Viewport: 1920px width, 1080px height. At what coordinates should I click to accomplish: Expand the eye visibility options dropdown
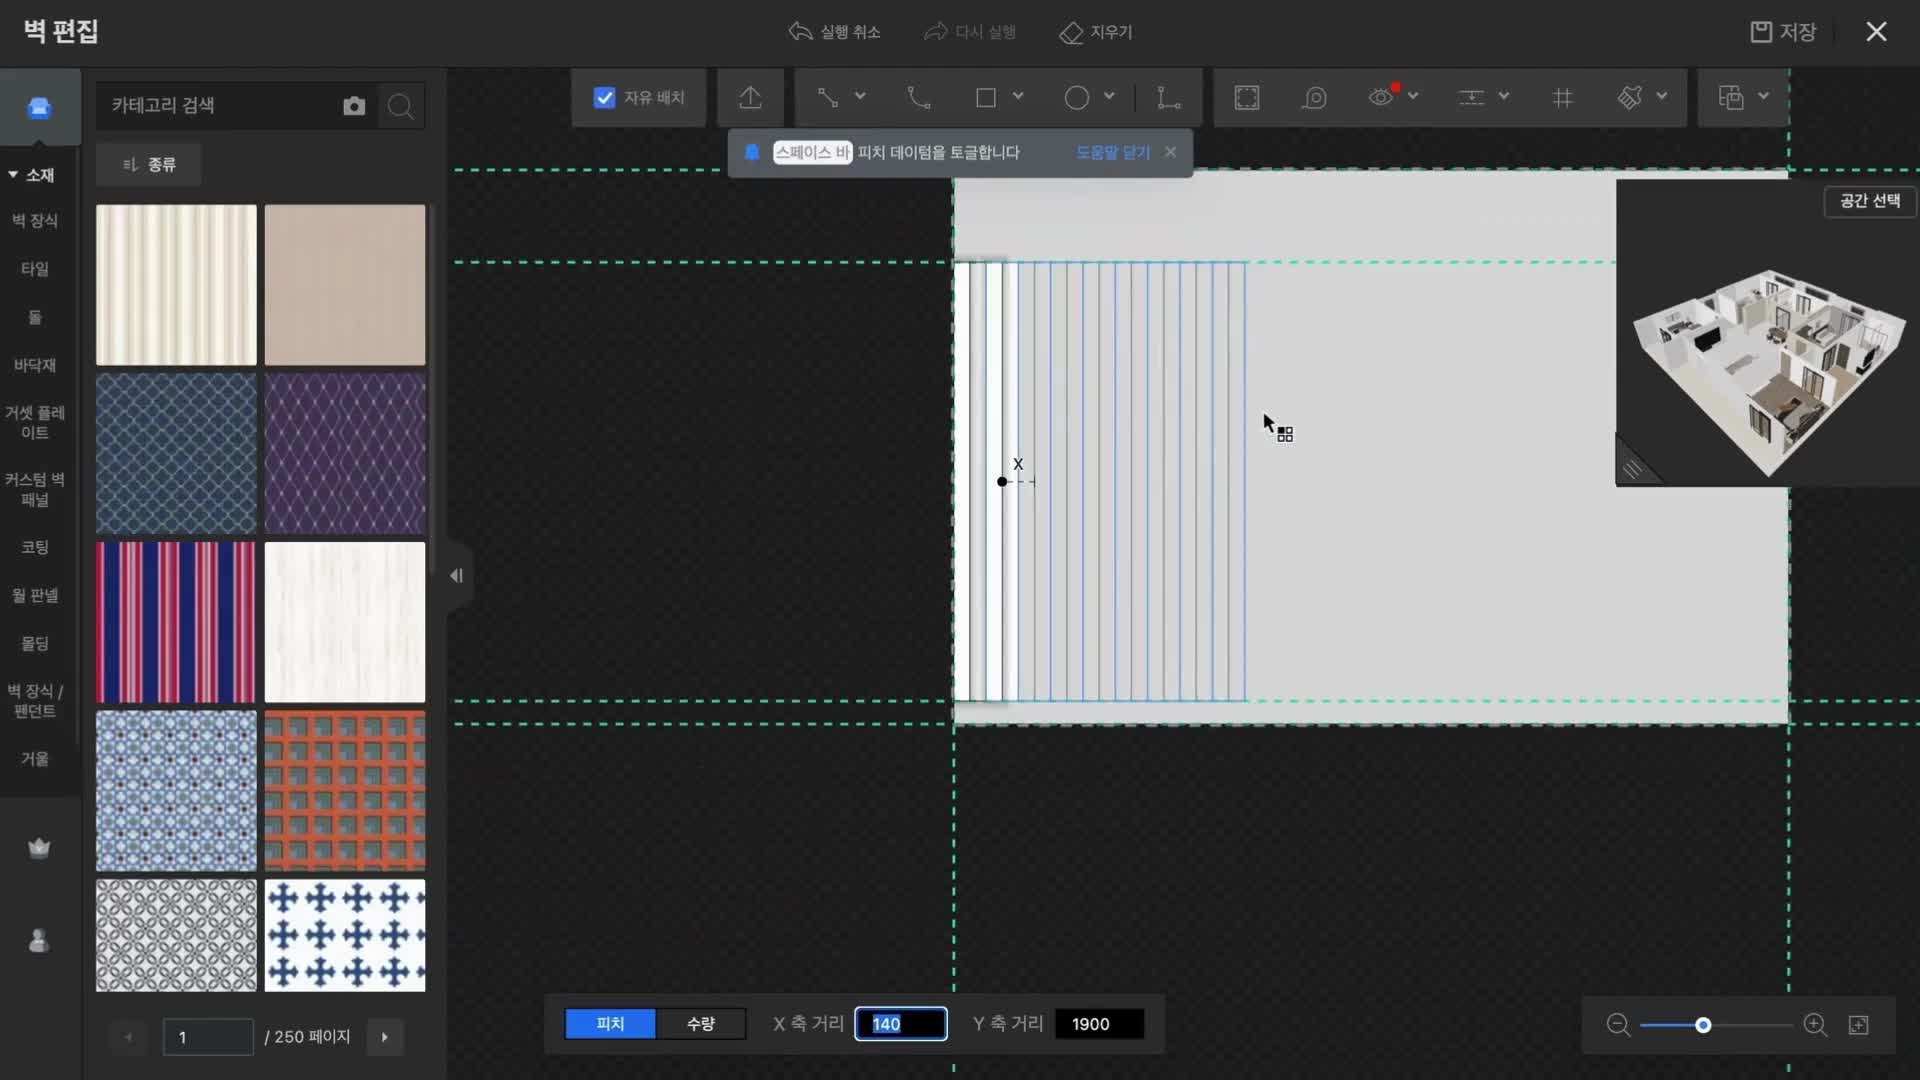(1413, 96)
